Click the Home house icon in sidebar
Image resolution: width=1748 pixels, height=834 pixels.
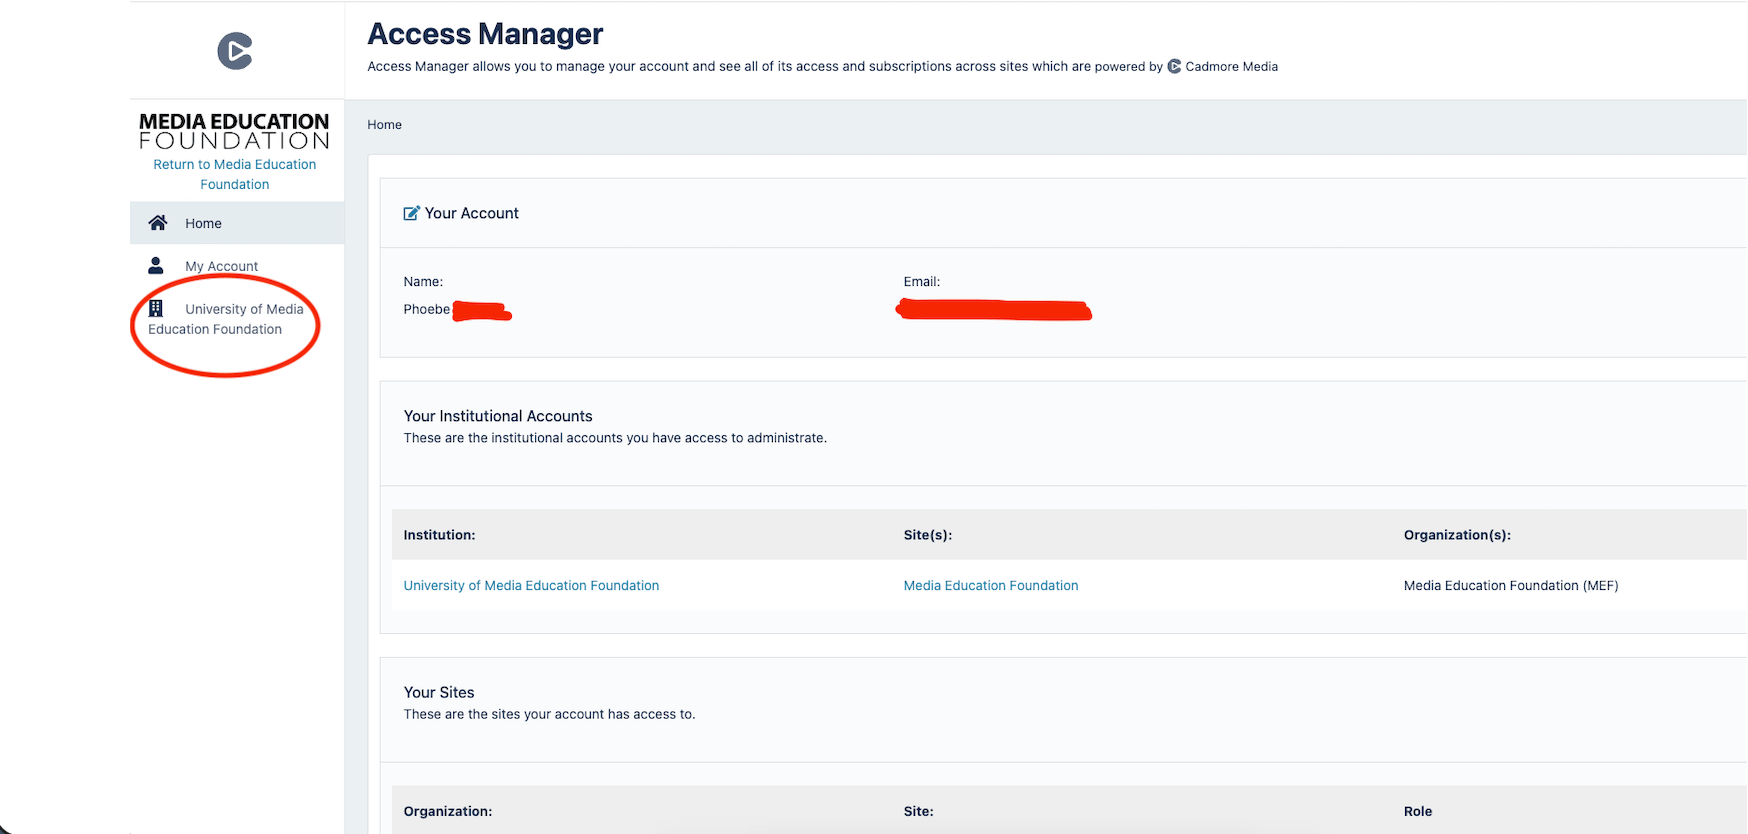[x=157, y=222]
